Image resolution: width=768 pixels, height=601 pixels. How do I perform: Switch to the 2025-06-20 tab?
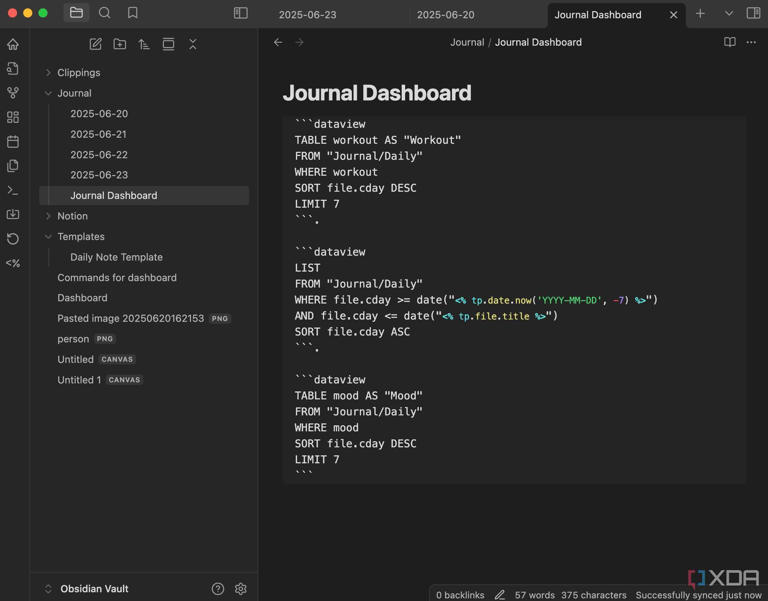(446, 15)
